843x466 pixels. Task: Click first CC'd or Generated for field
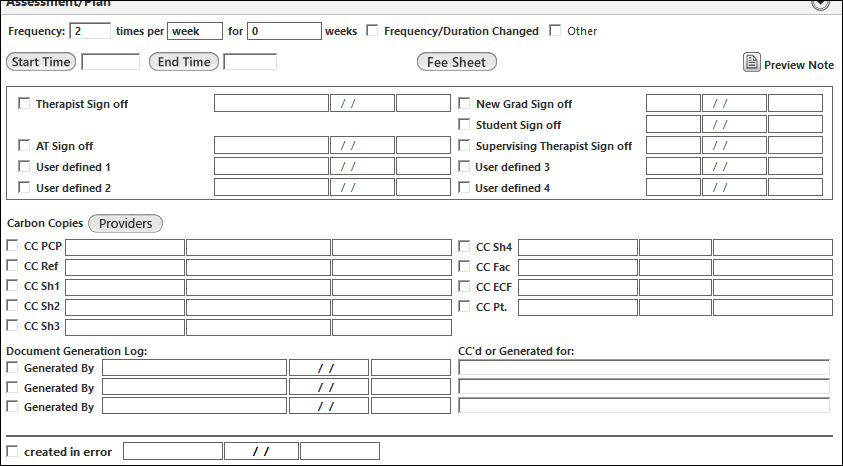[x=644, y=368]
